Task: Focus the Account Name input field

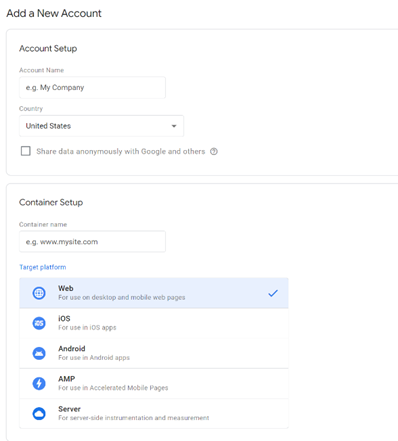Action: [92, 87]
